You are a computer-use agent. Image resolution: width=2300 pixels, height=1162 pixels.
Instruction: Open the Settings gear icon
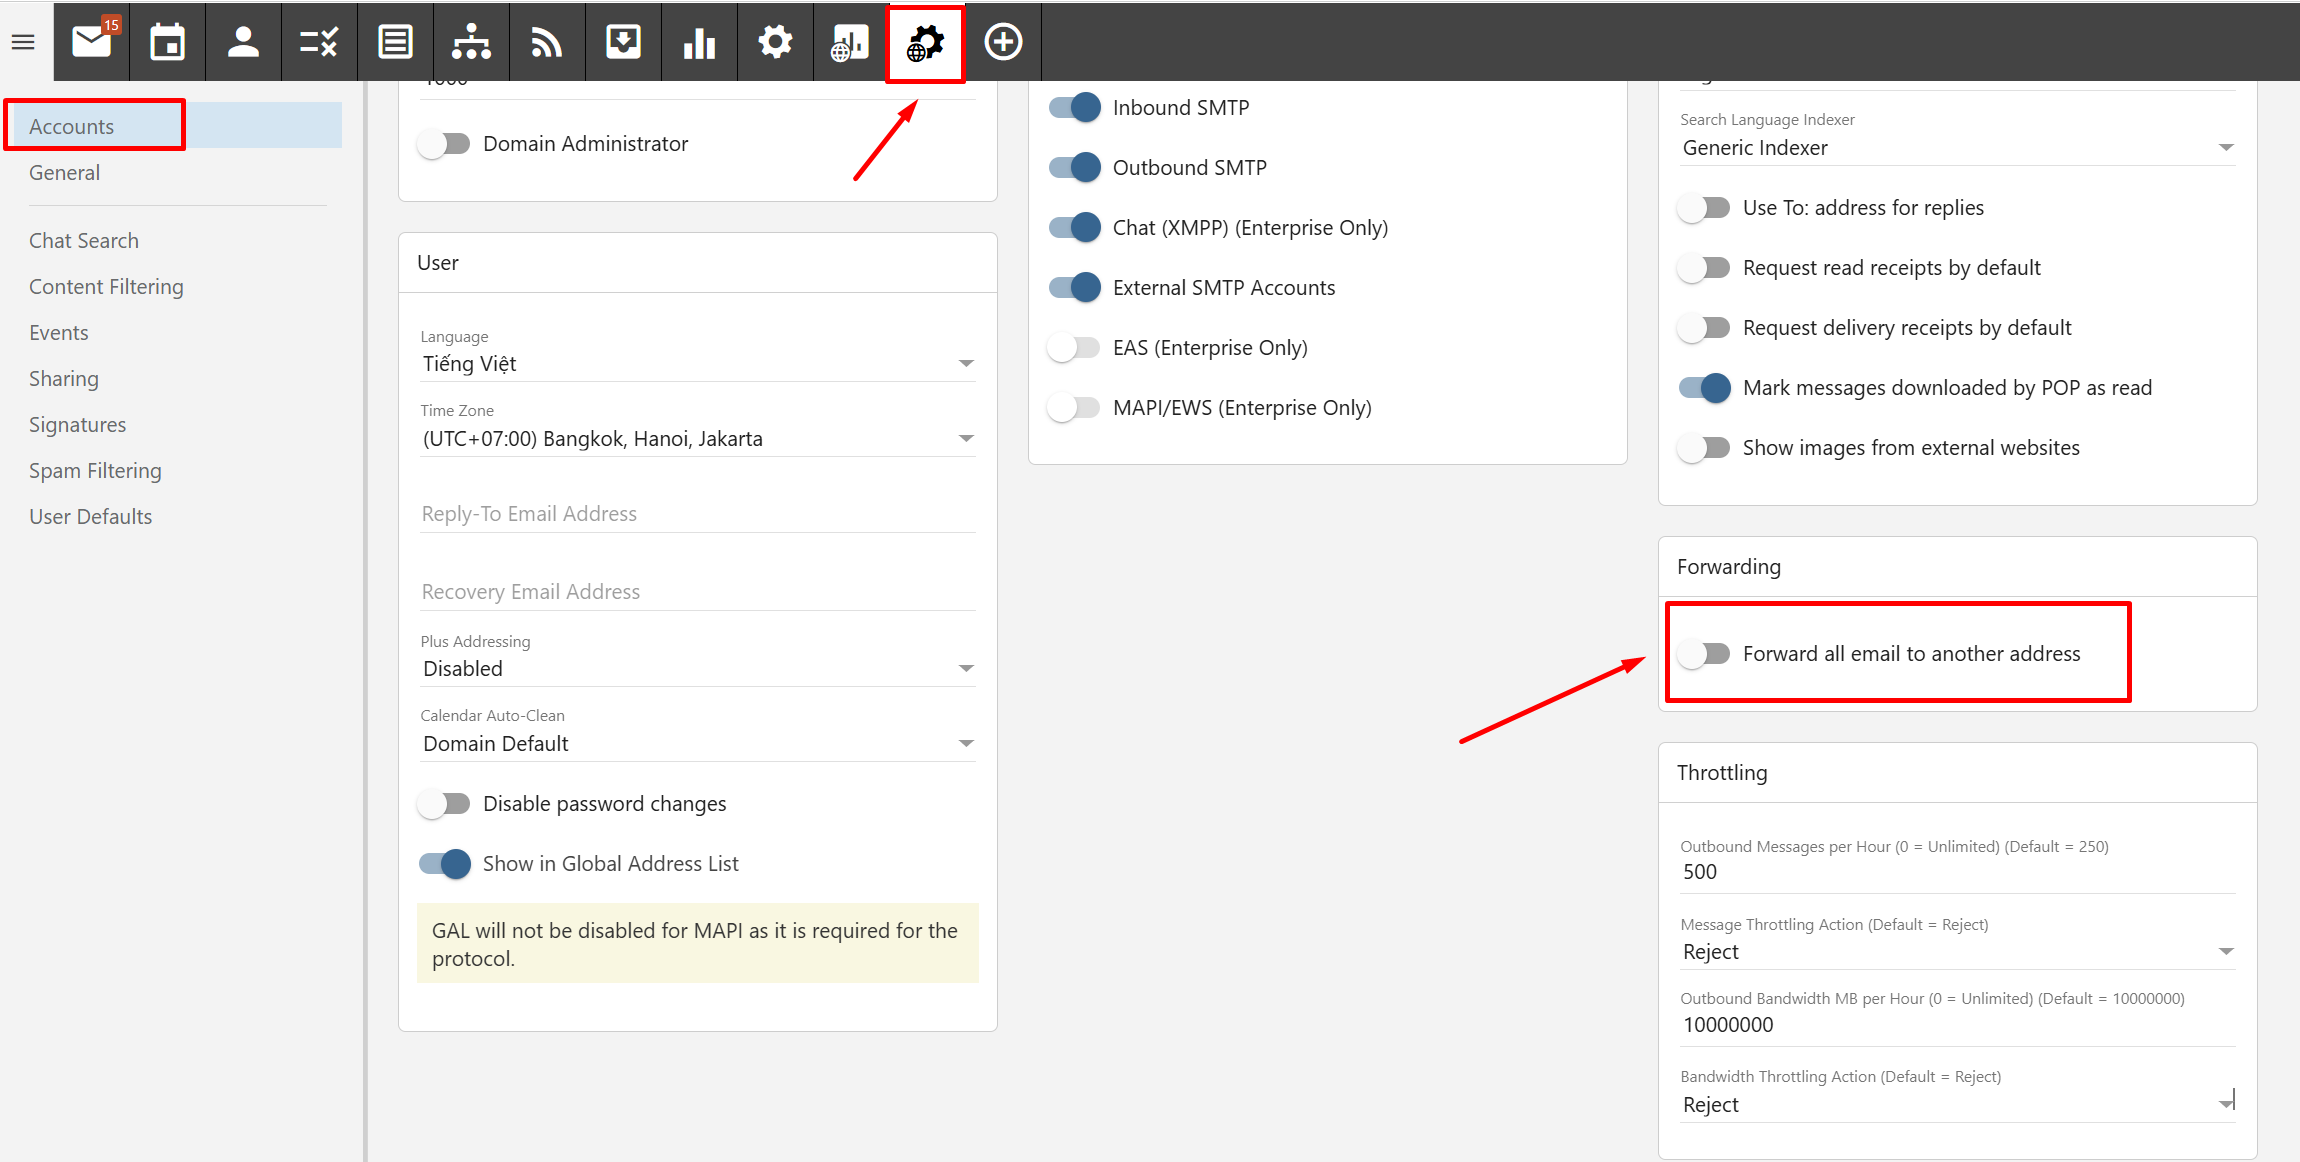coord(775,42)
